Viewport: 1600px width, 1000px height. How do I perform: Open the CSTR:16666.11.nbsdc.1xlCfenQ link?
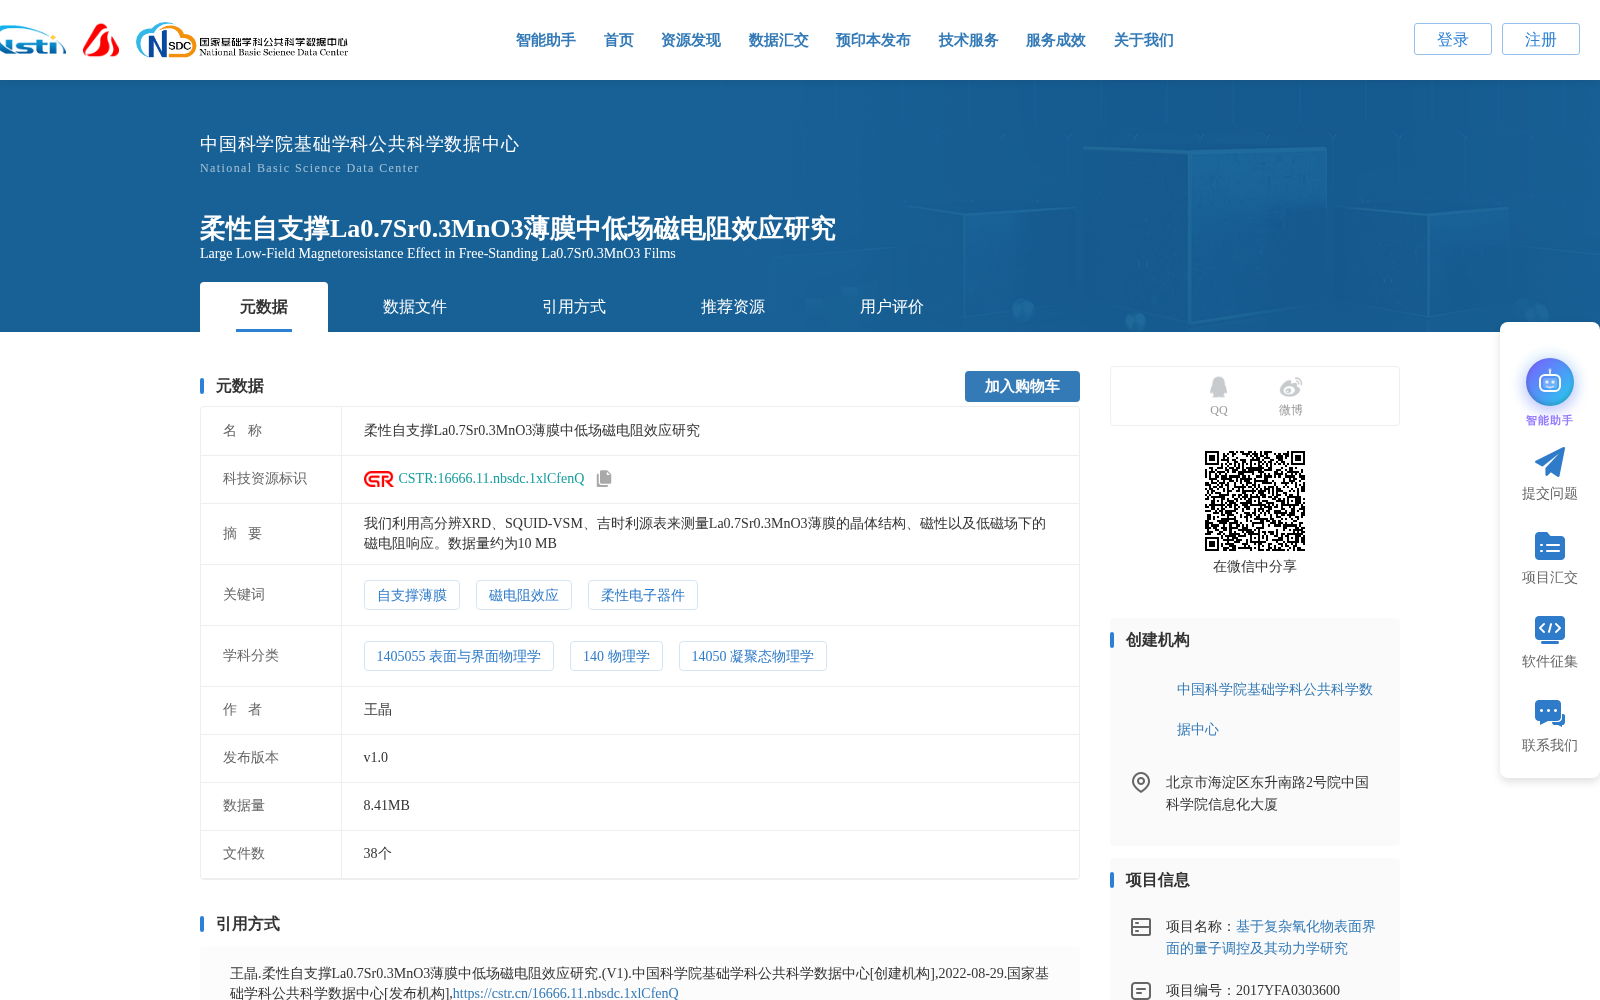[x=491, y=479]
